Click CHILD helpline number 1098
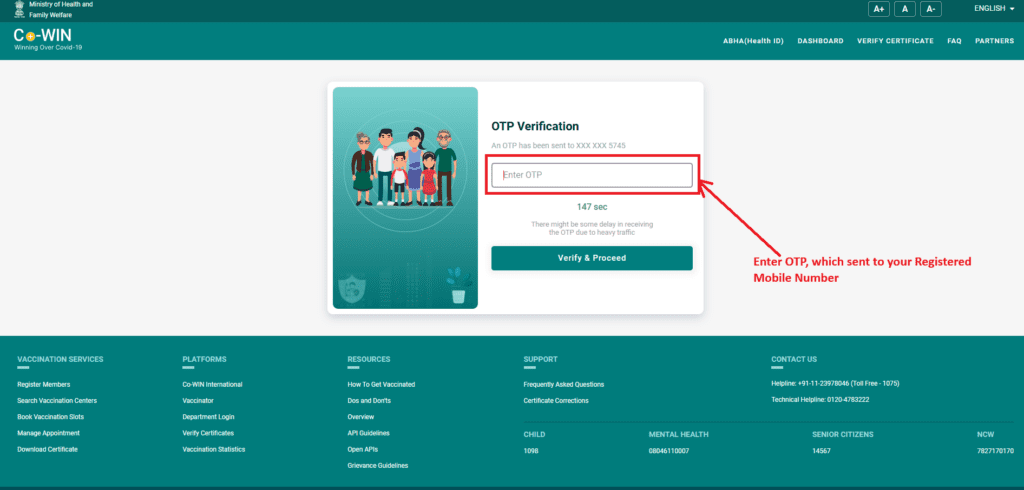The width and height of the screenshot is (1024, 490). (x=531, y=451)
